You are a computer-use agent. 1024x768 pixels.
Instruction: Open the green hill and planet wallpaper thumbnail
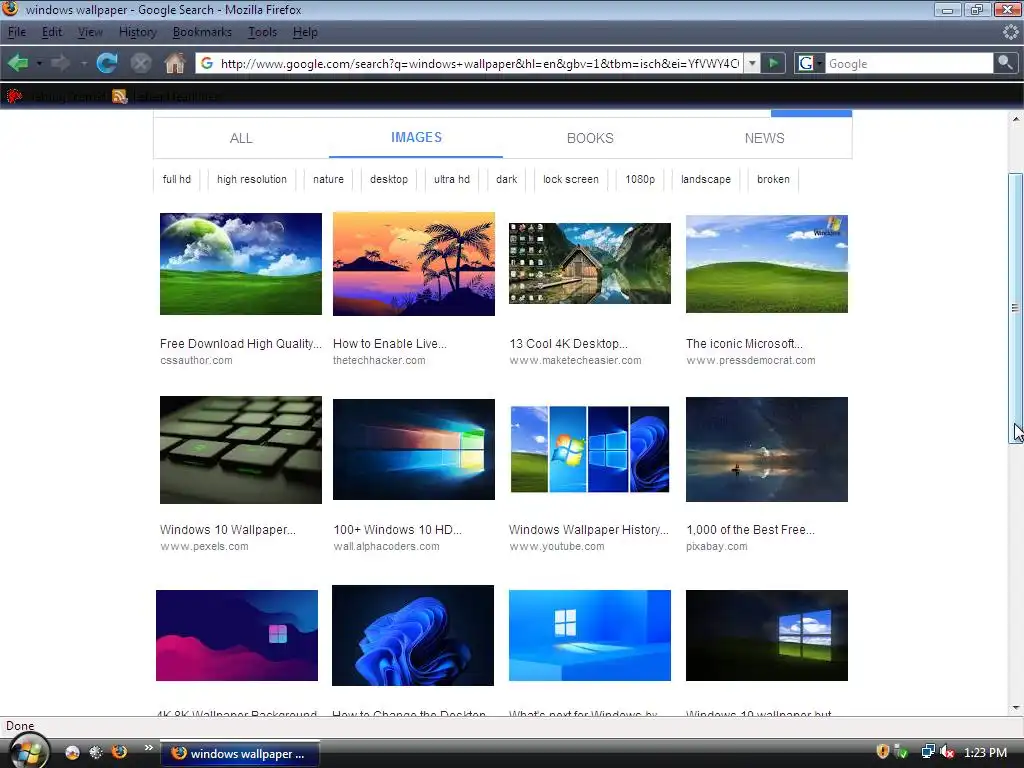(241, 264)
